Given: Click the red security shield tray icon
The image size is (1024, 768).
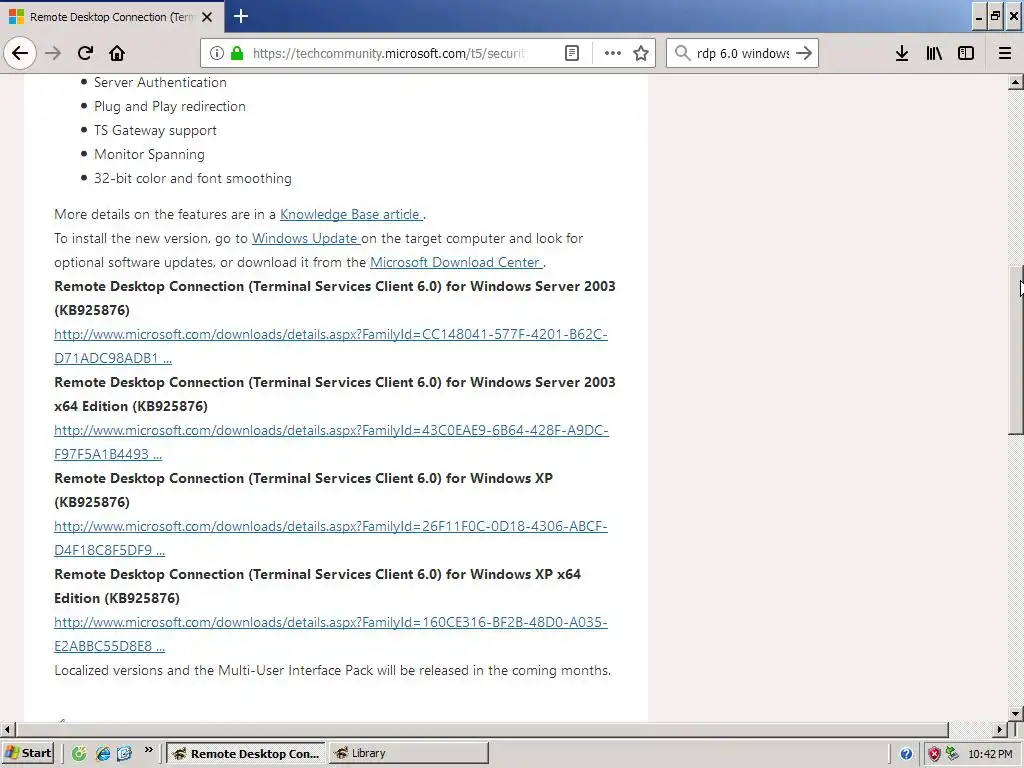Looking at the screenshot, I should [x=934, y=754].
